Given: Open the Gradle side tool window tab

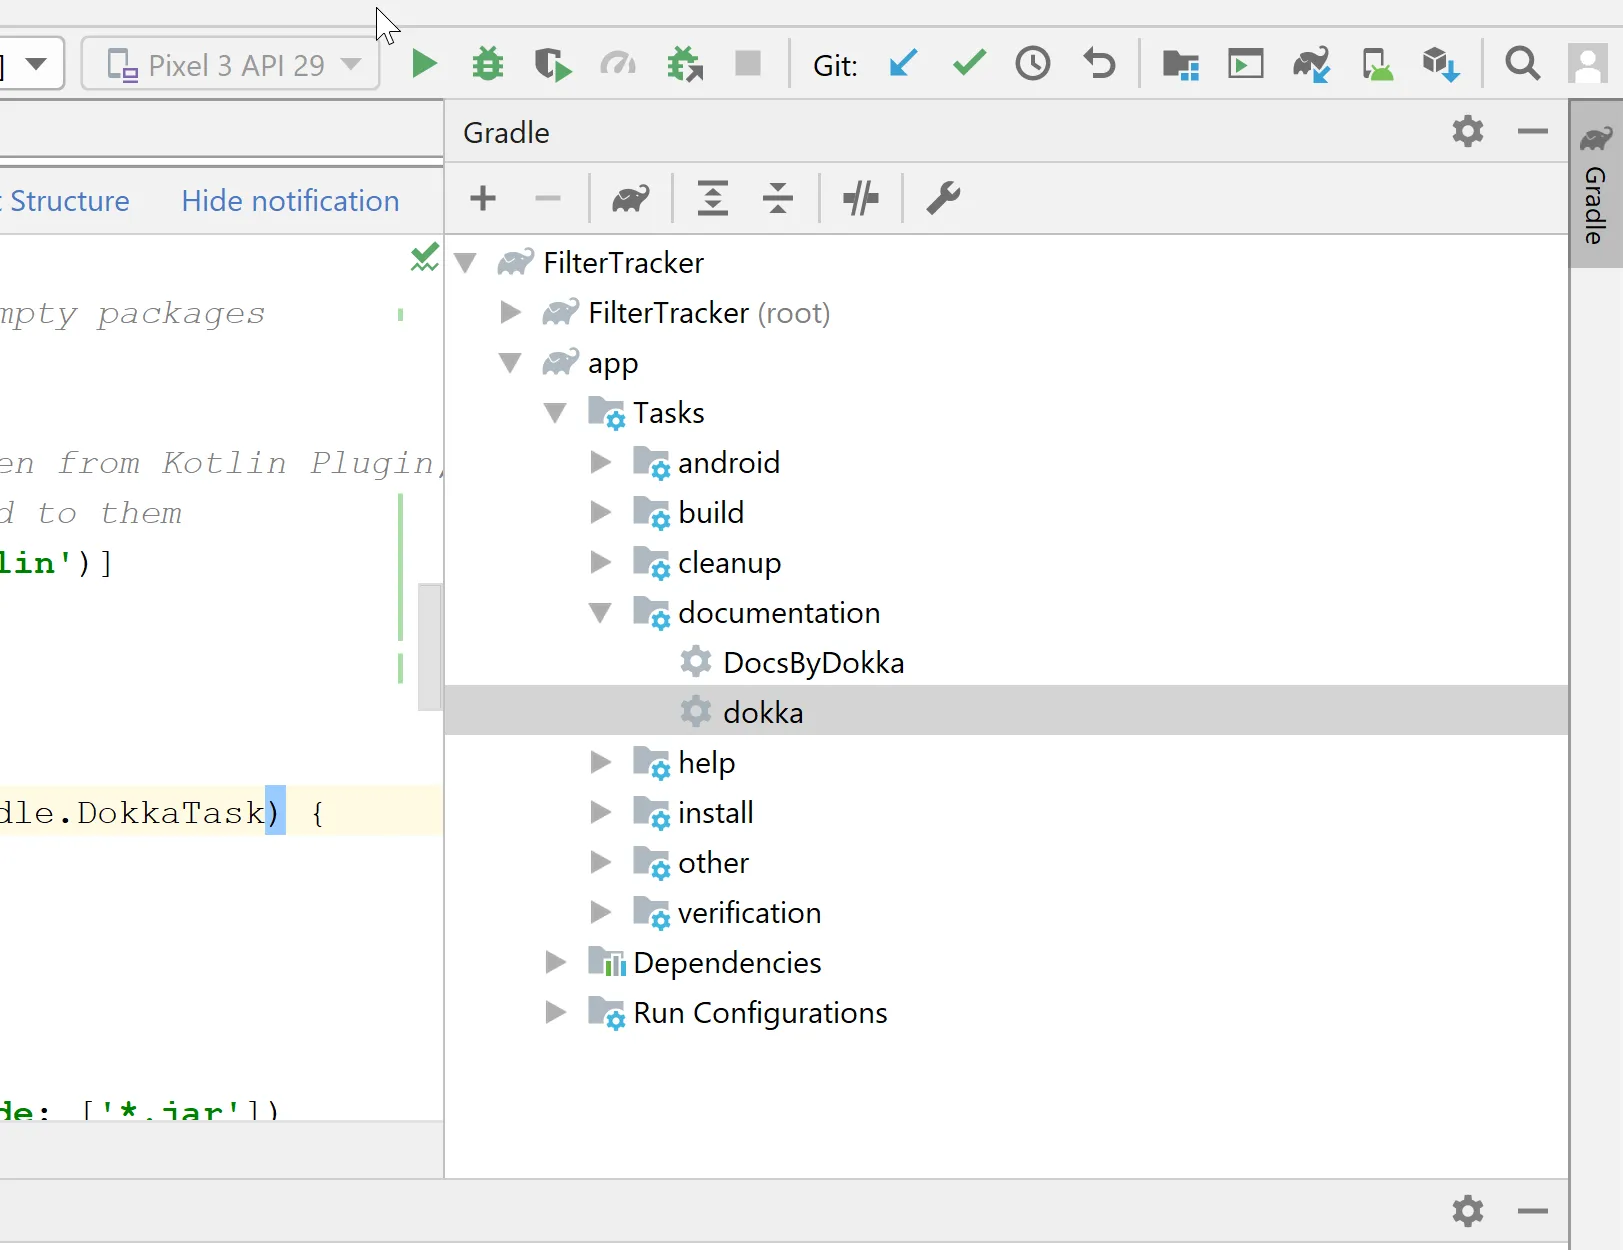Looking at the screenshot, I should (1596, 184).
